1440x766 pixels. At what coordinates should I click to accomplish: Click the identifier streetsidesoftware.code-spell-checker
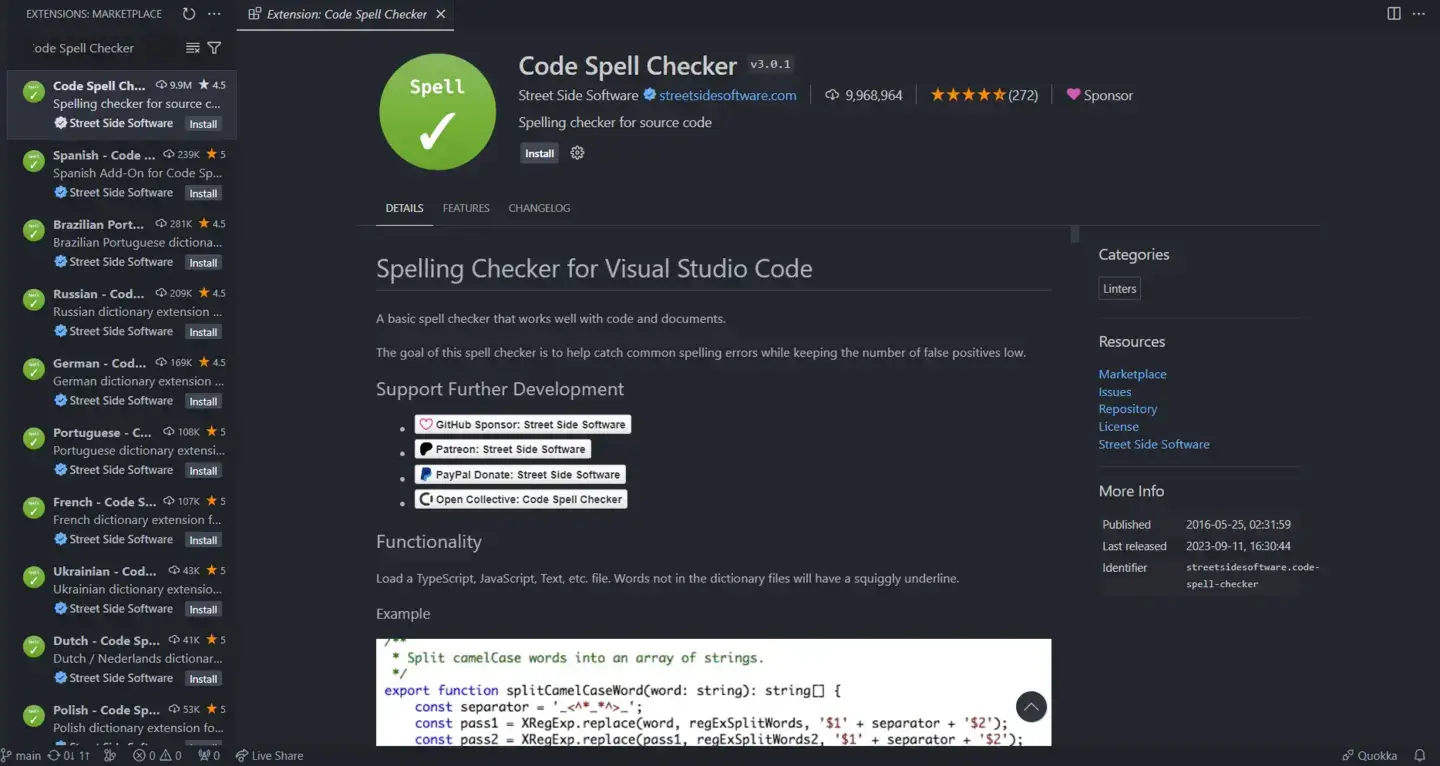tap(1253, 575)
